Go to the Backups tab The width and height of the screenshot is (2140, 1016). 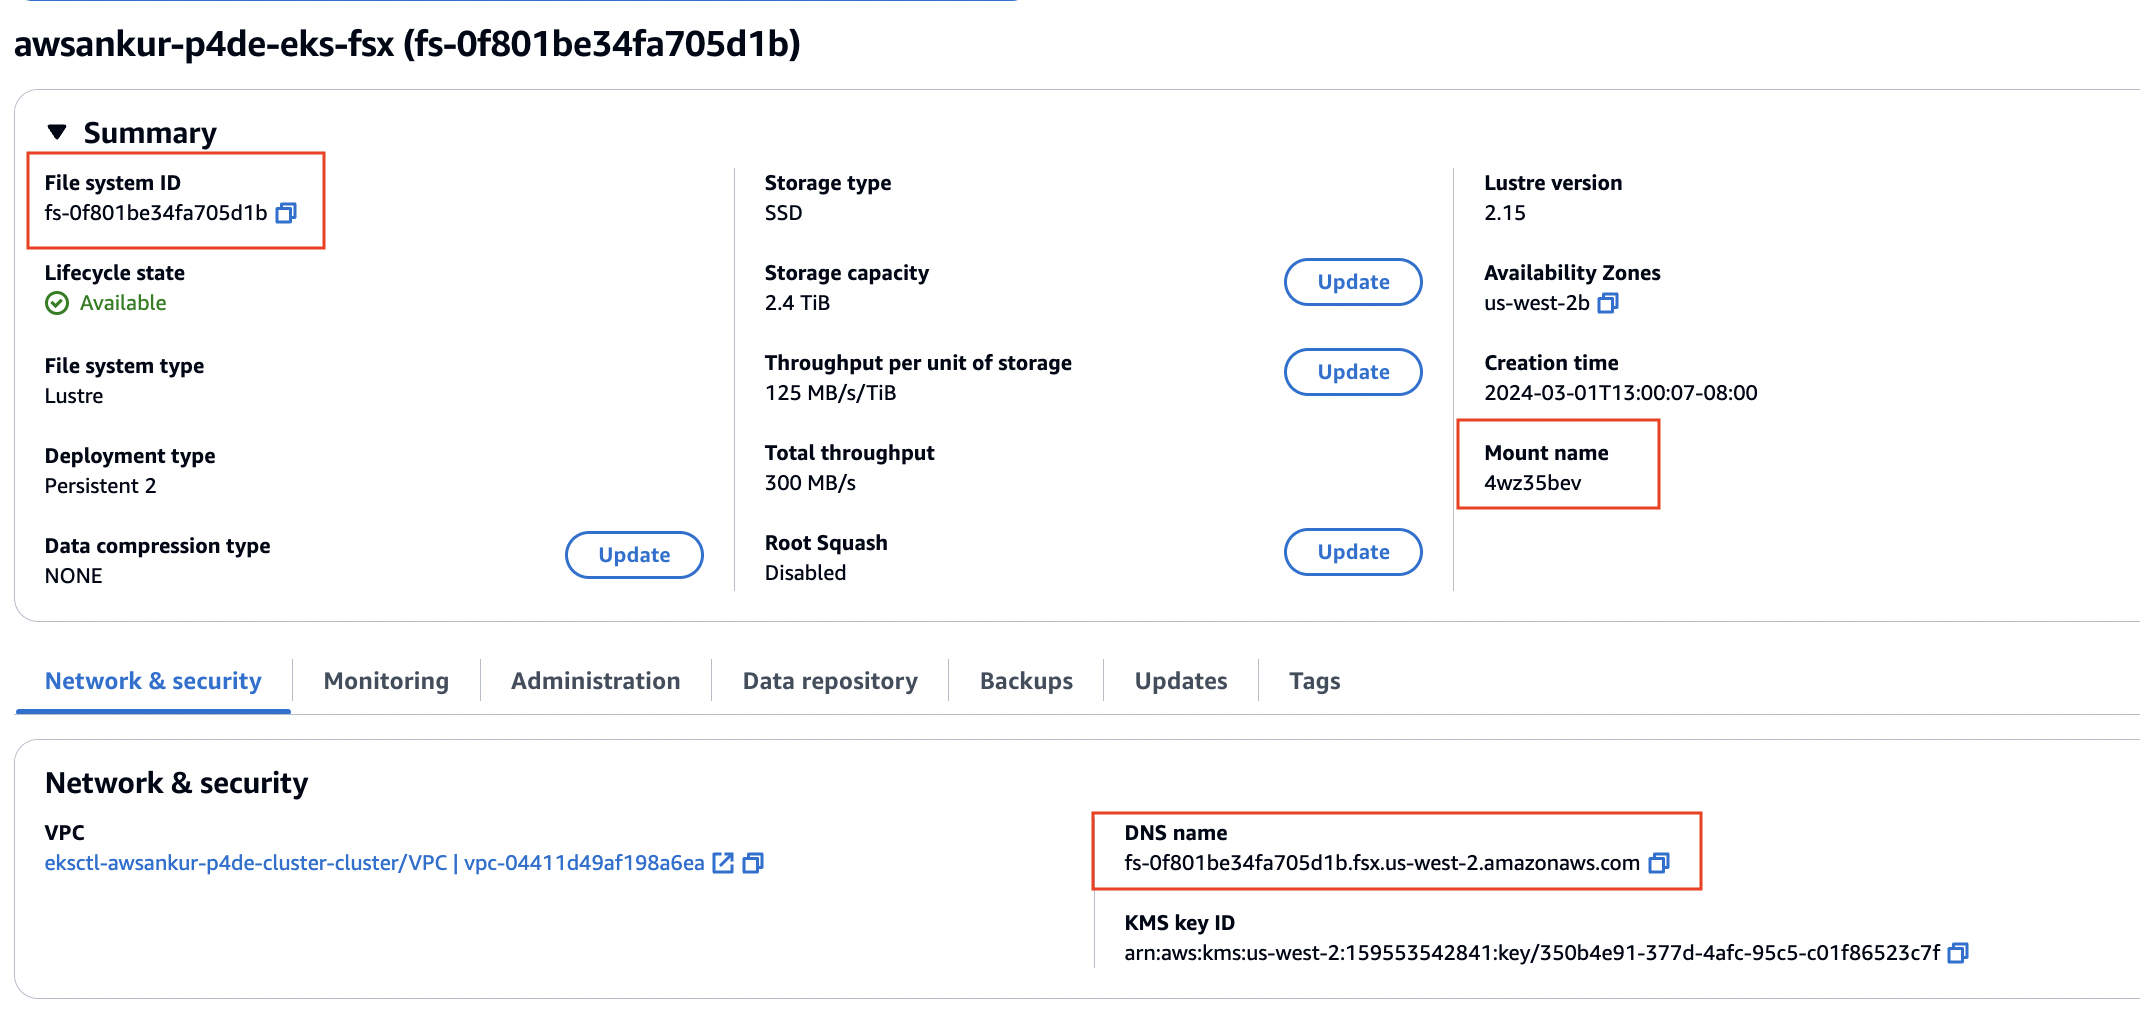pos(1026,681)
